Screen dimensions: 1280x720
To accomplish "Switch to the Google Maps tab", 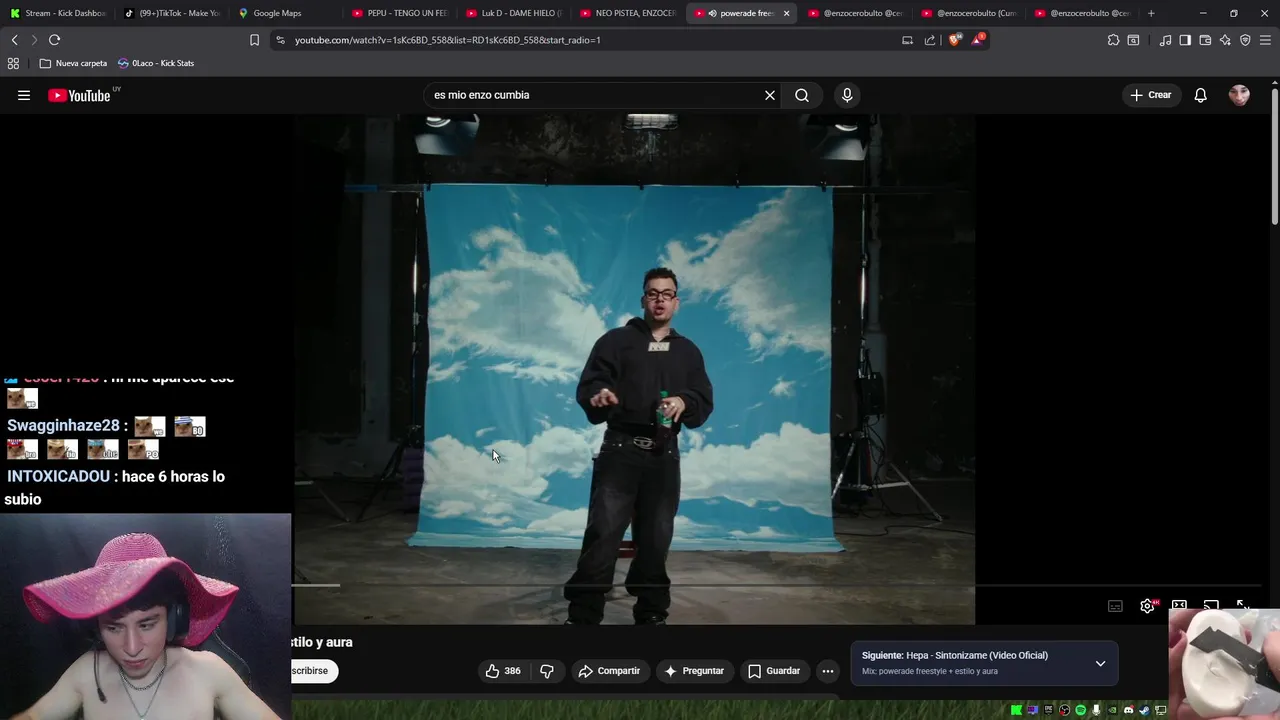I will pos(285,13).
